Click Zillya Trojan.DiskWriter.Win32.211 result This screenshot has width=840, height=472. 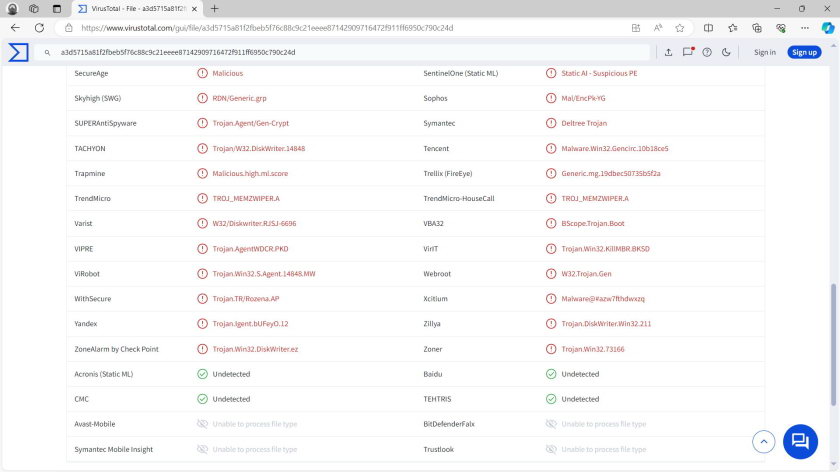[x=606, y=324]
